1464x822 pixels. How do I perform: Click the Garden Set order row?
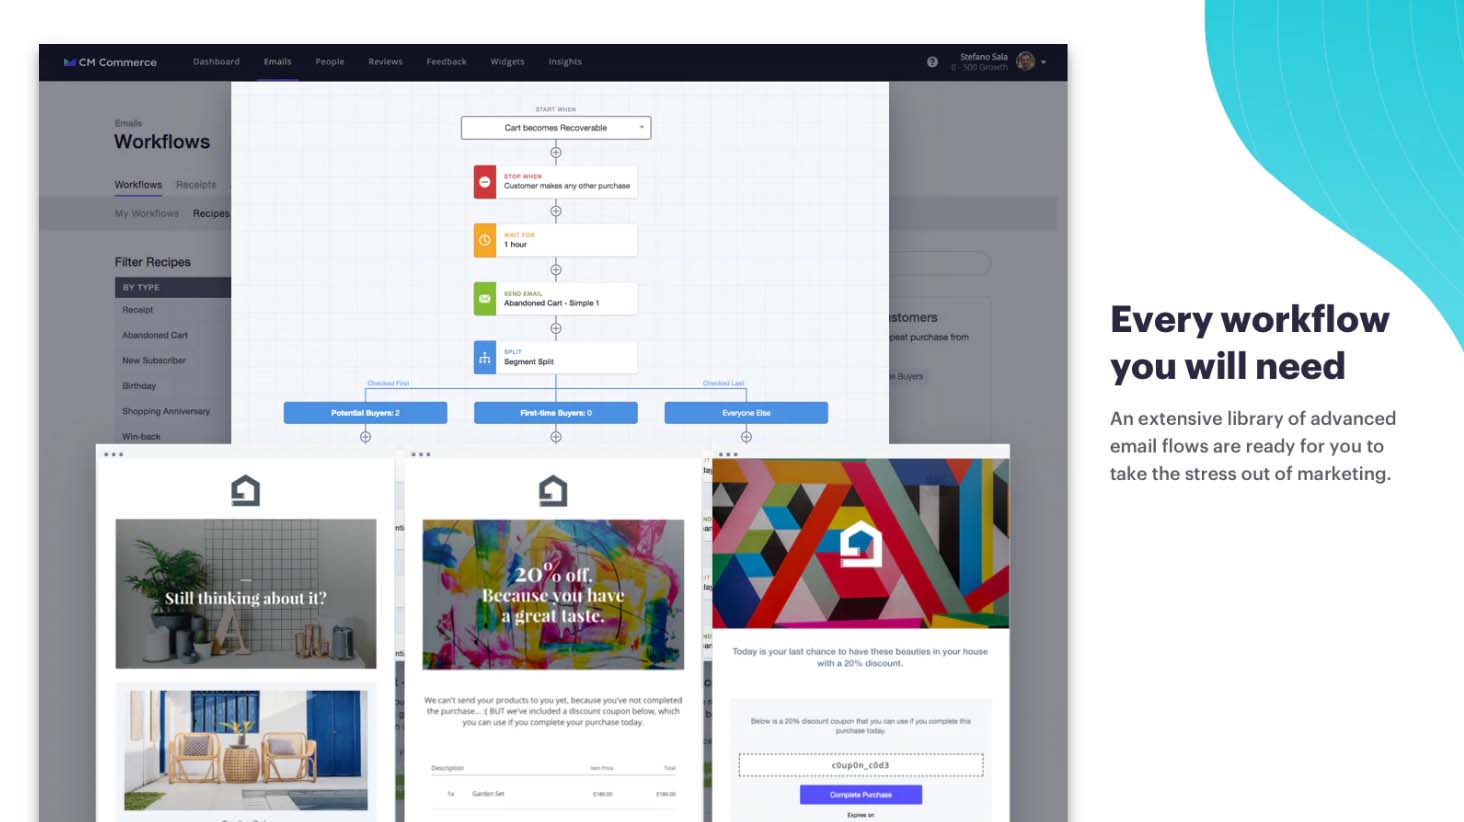click(553, 794)
